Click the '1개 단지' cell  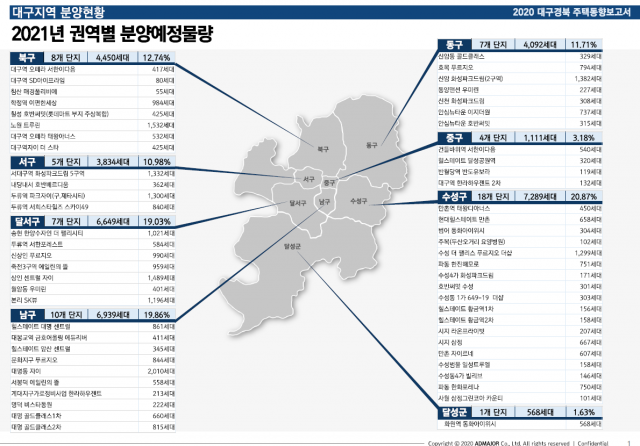click(x=493, y=412)
